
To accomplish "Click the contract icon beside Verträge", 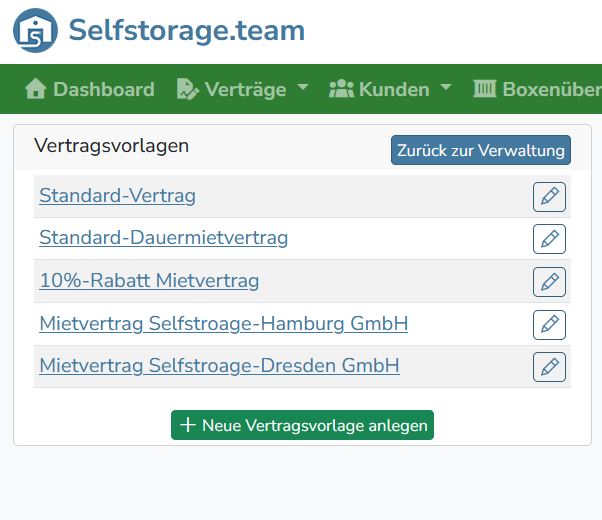I will click(187, 89).
